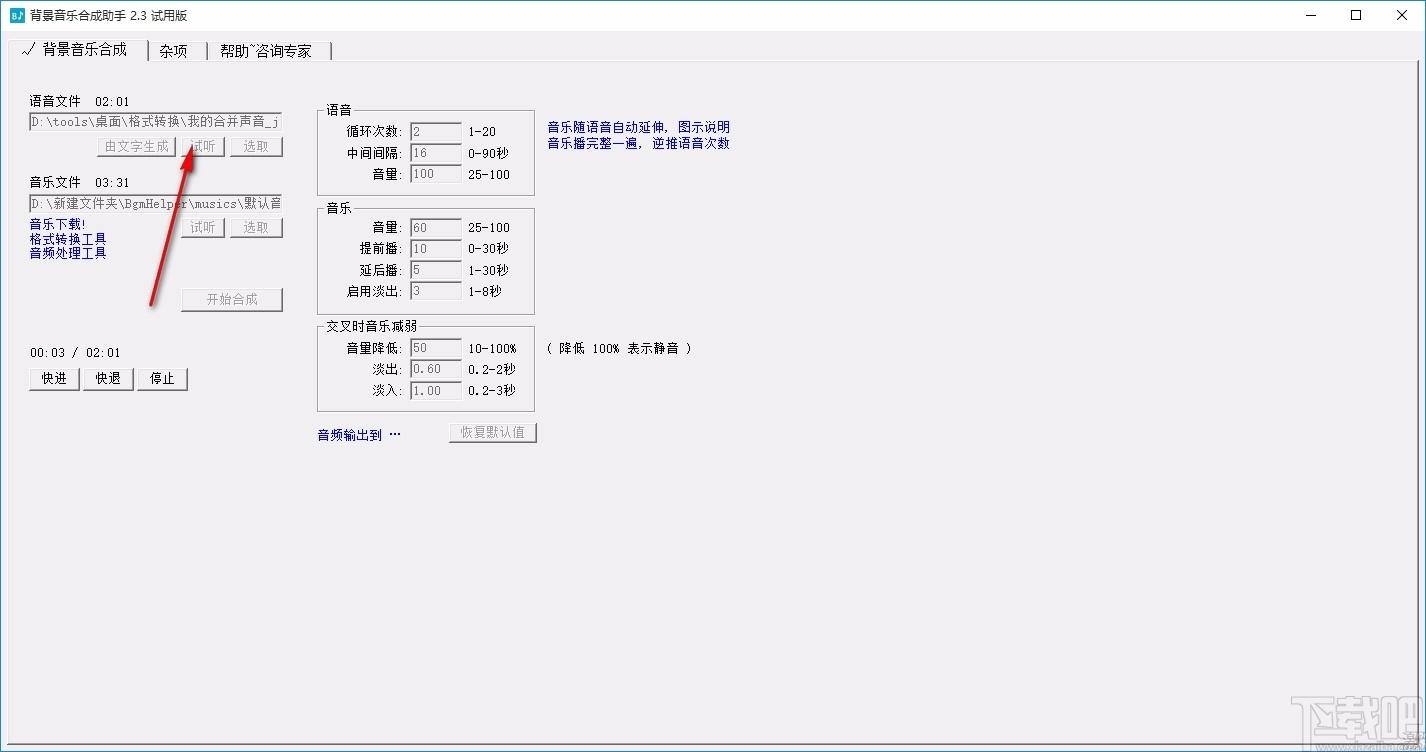Stop playback with the 停止 button
The width and height of the screenshot is (1426, 752).
[162, 379]
